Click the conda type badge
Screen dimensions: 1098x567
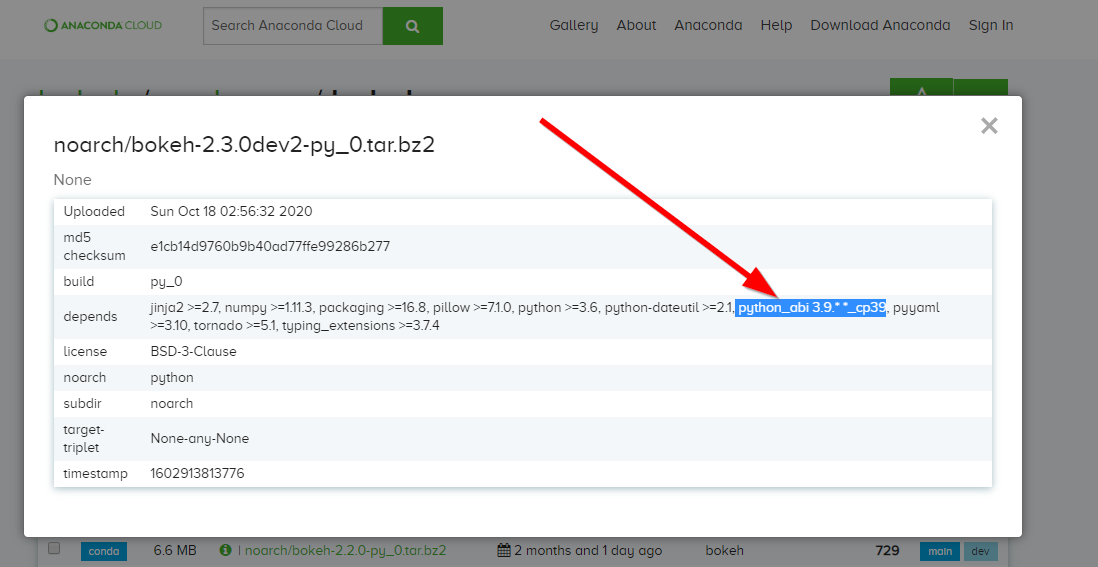pyautogui.click(x=104, y=551)
